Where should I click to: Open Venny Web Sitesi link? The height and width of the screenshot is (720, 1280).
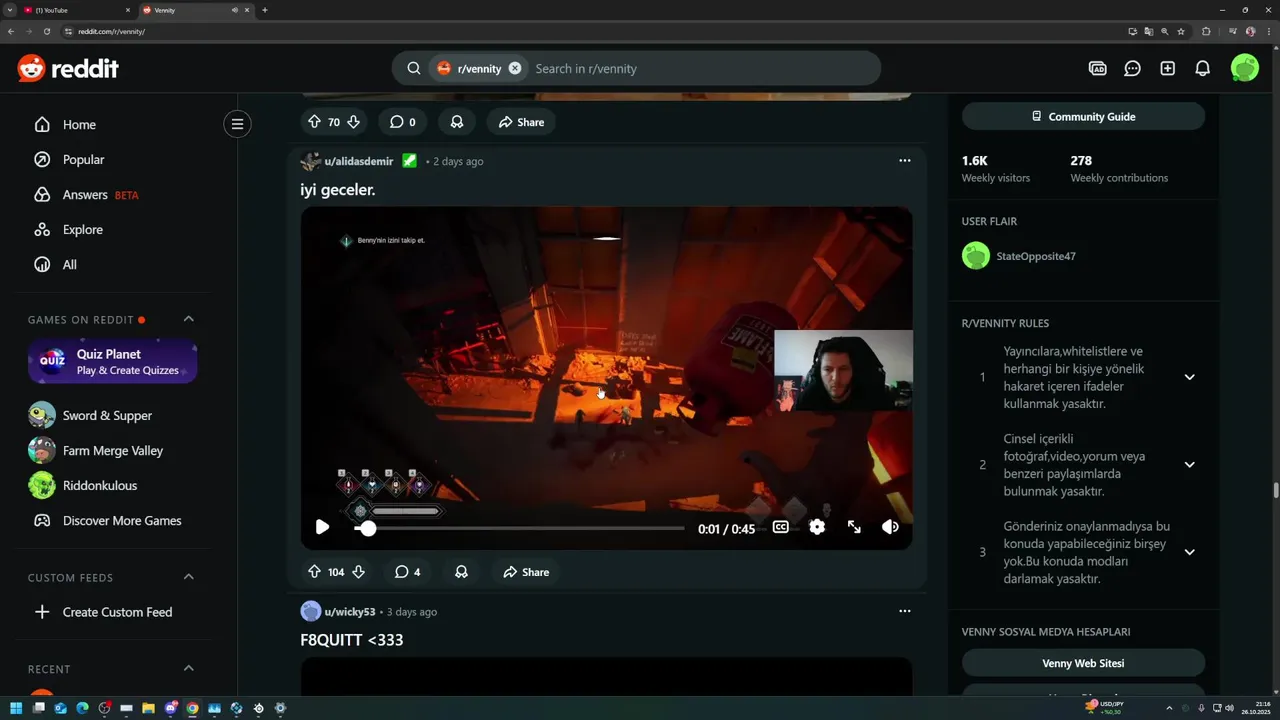1083,663
